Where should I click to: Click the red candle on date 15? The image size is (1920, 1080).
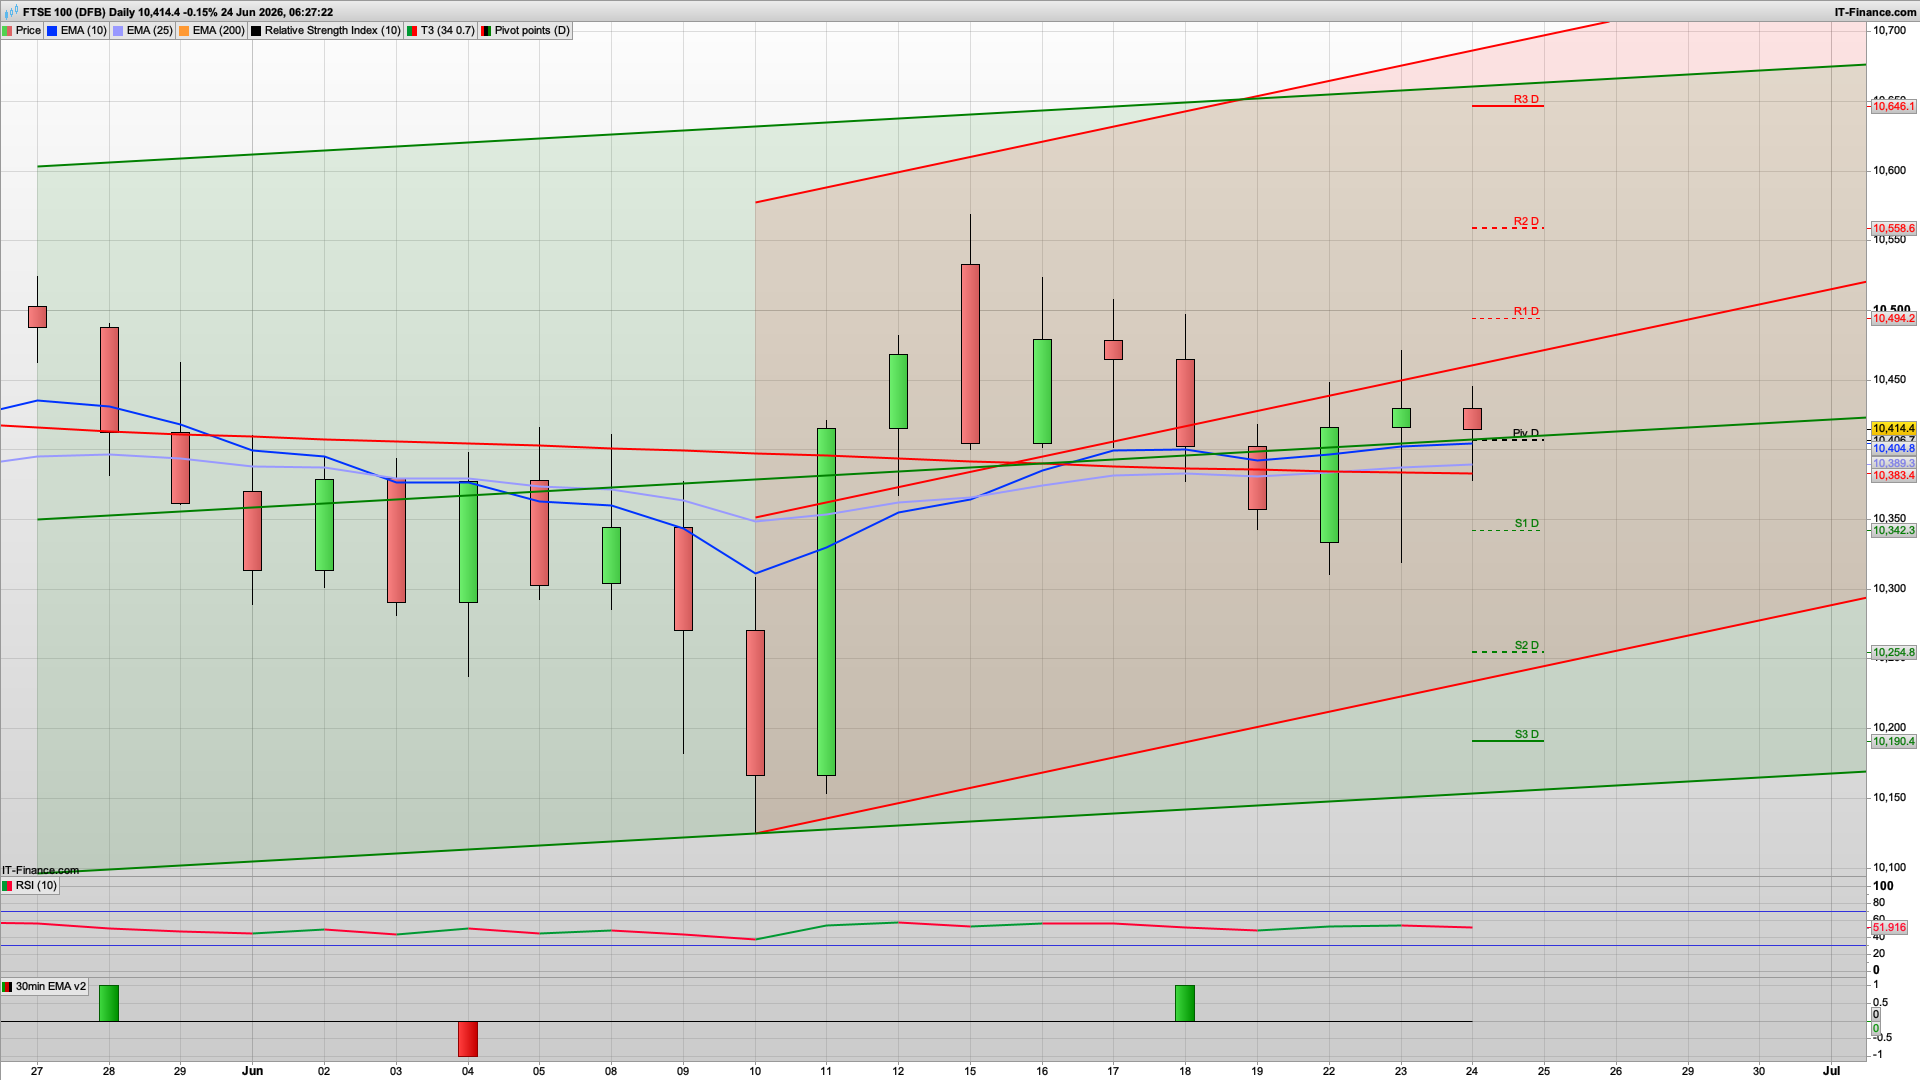coord(970,354)
